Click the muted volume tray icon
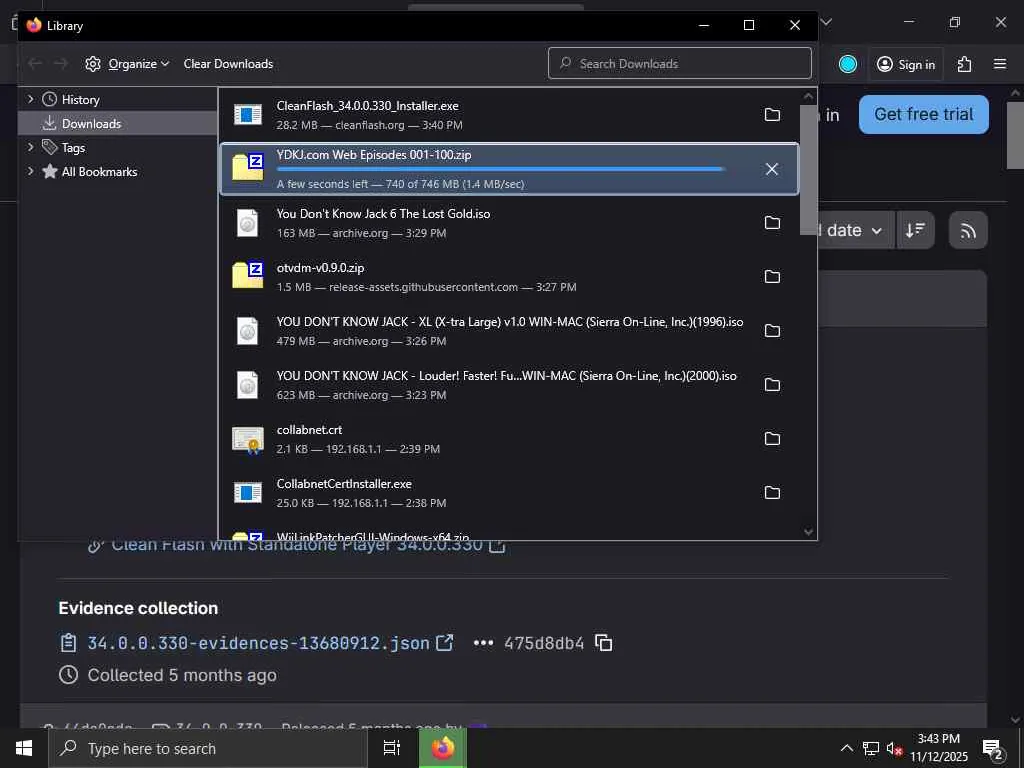1024x768 pixels. pyautogui.click(x=894, y=748)
